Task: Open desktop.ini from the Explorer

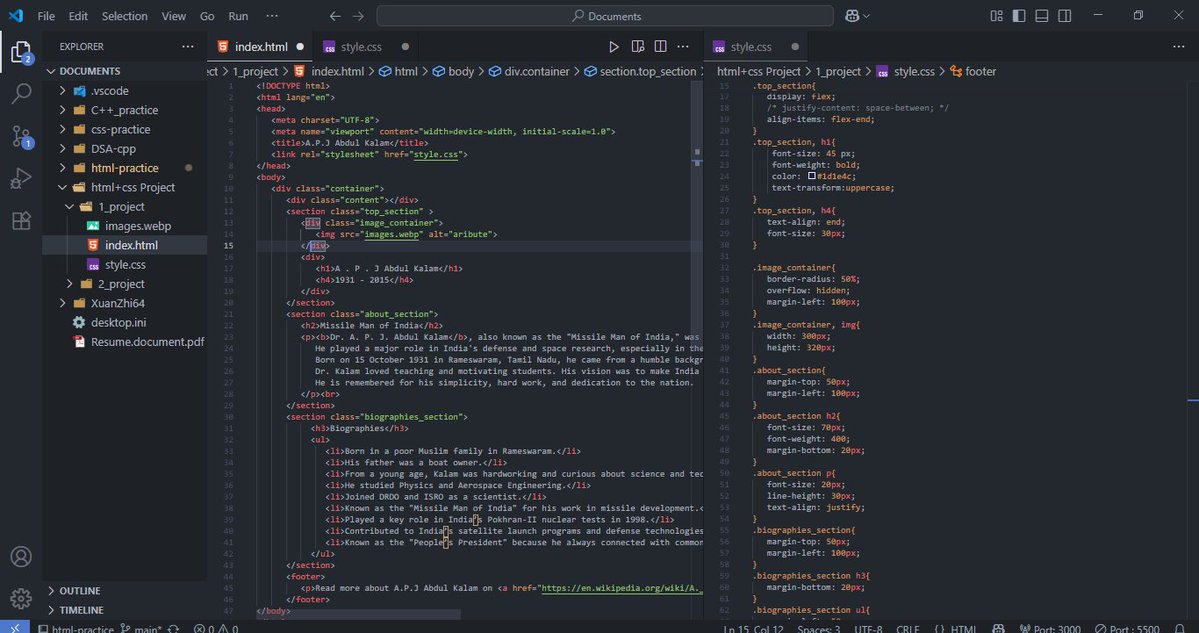Action: pos(125,323)
